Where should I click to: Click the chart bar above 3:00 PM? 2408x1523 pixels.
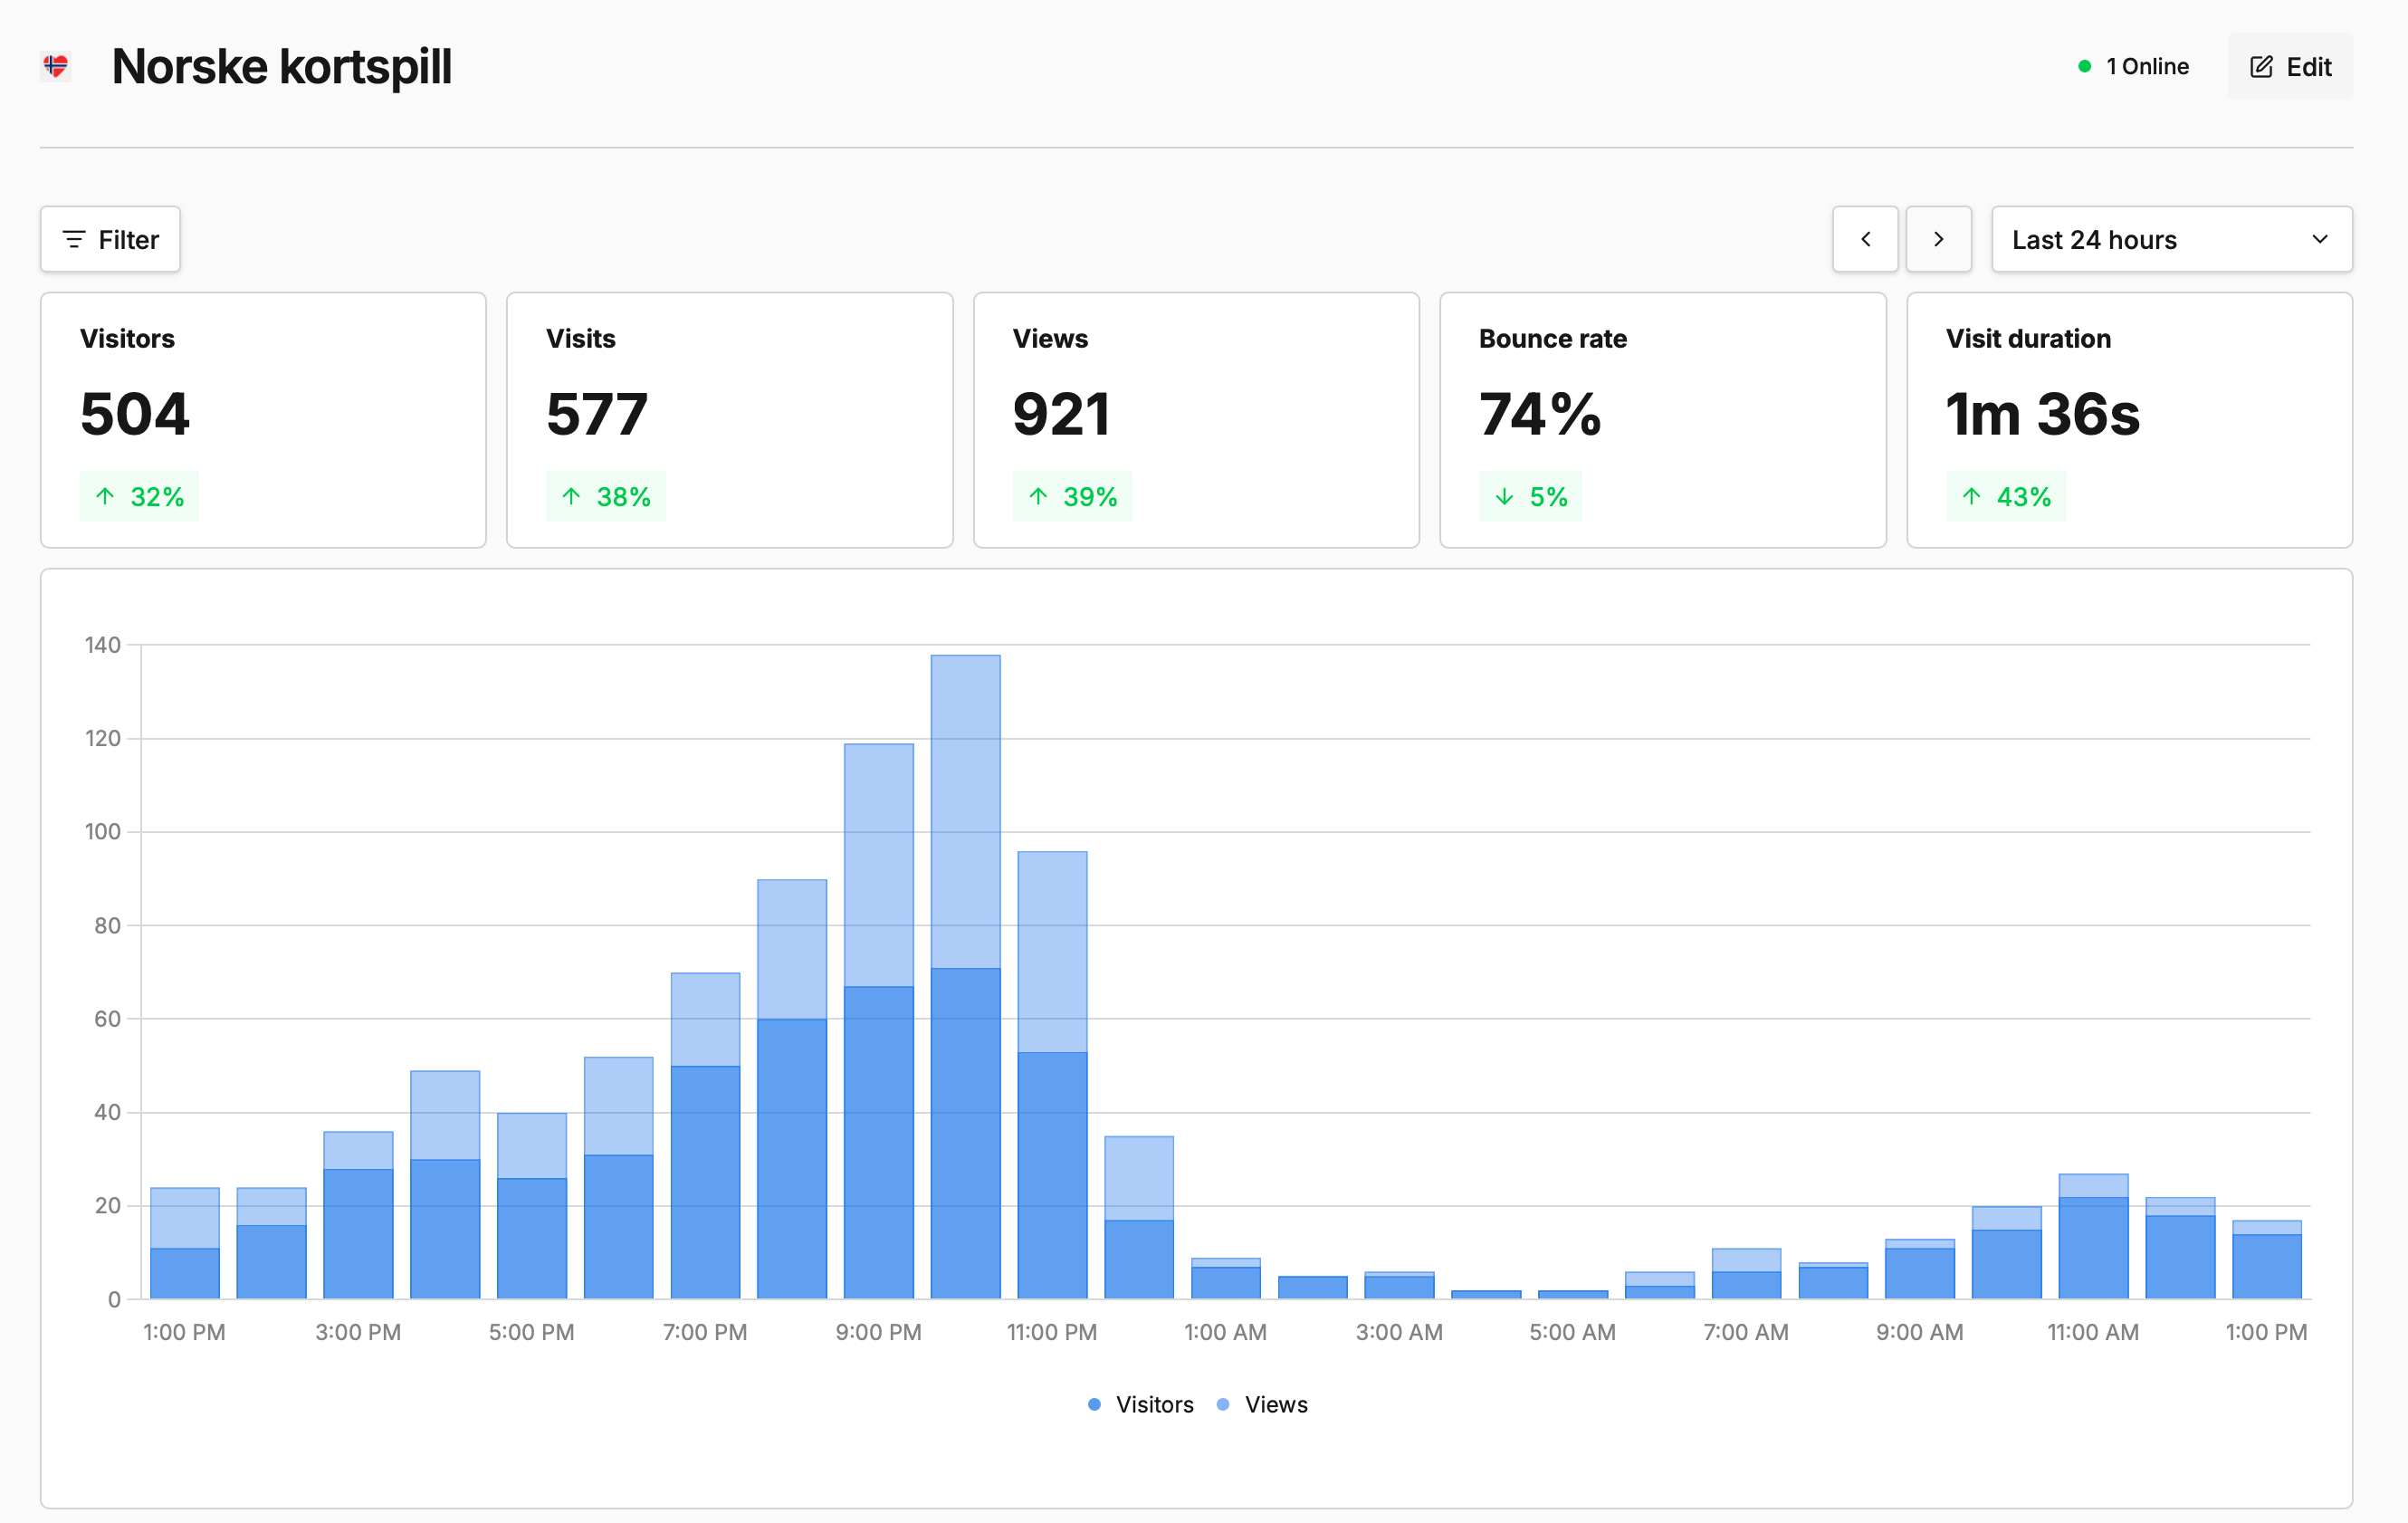358,1215
